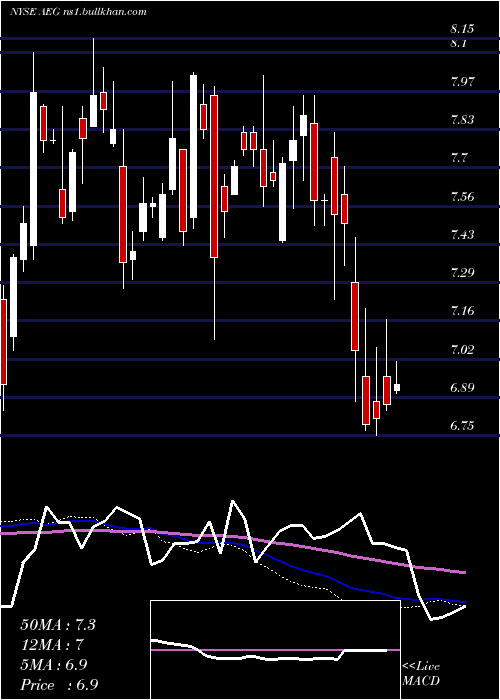This screenshot has width=500, height=700.
Task: Click the 5MA : 6.9 readout
Action: [53, 665]
